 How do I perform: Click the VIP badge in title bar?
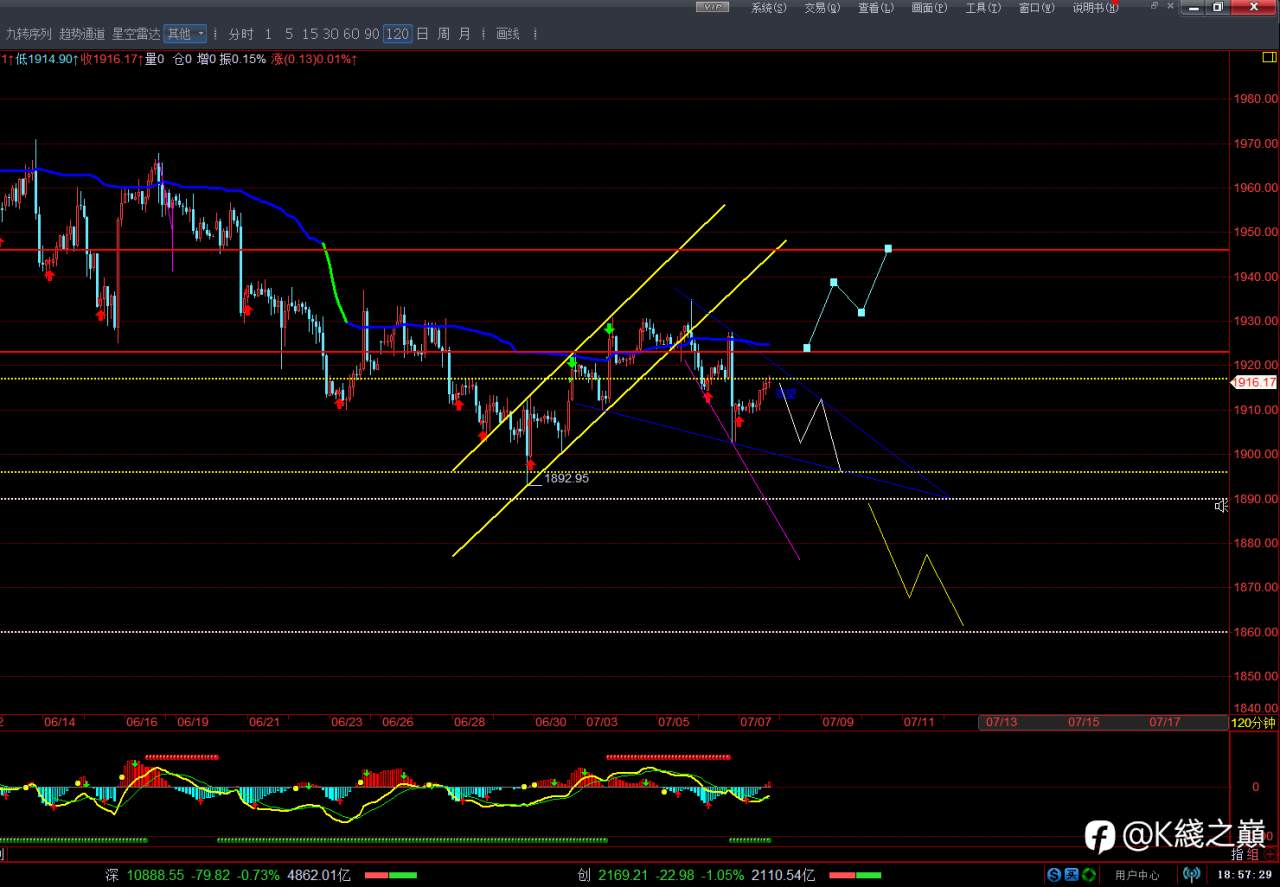click(x=712, y=7)
